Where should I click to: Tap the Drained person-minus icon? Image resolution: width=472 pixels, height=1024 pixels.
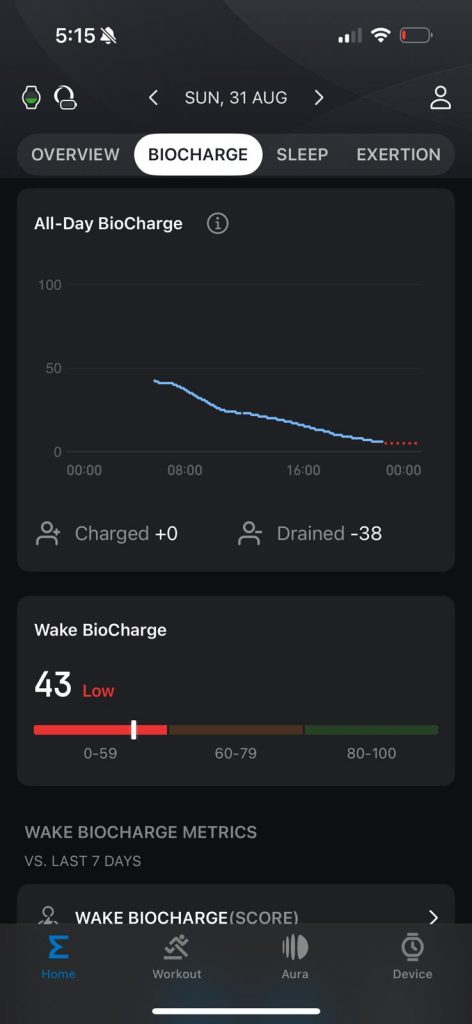tap(249, 534)
